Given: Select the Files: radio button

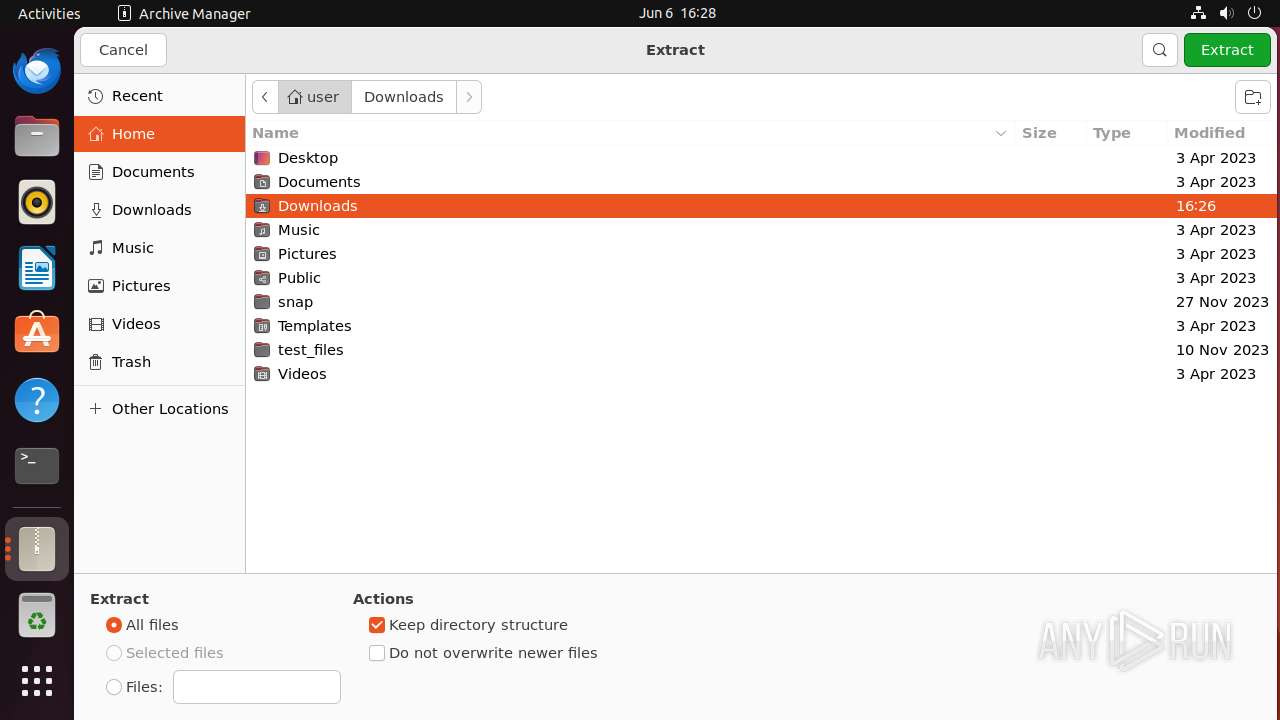Looking at the screenshot, I should [x=114, y=687].
